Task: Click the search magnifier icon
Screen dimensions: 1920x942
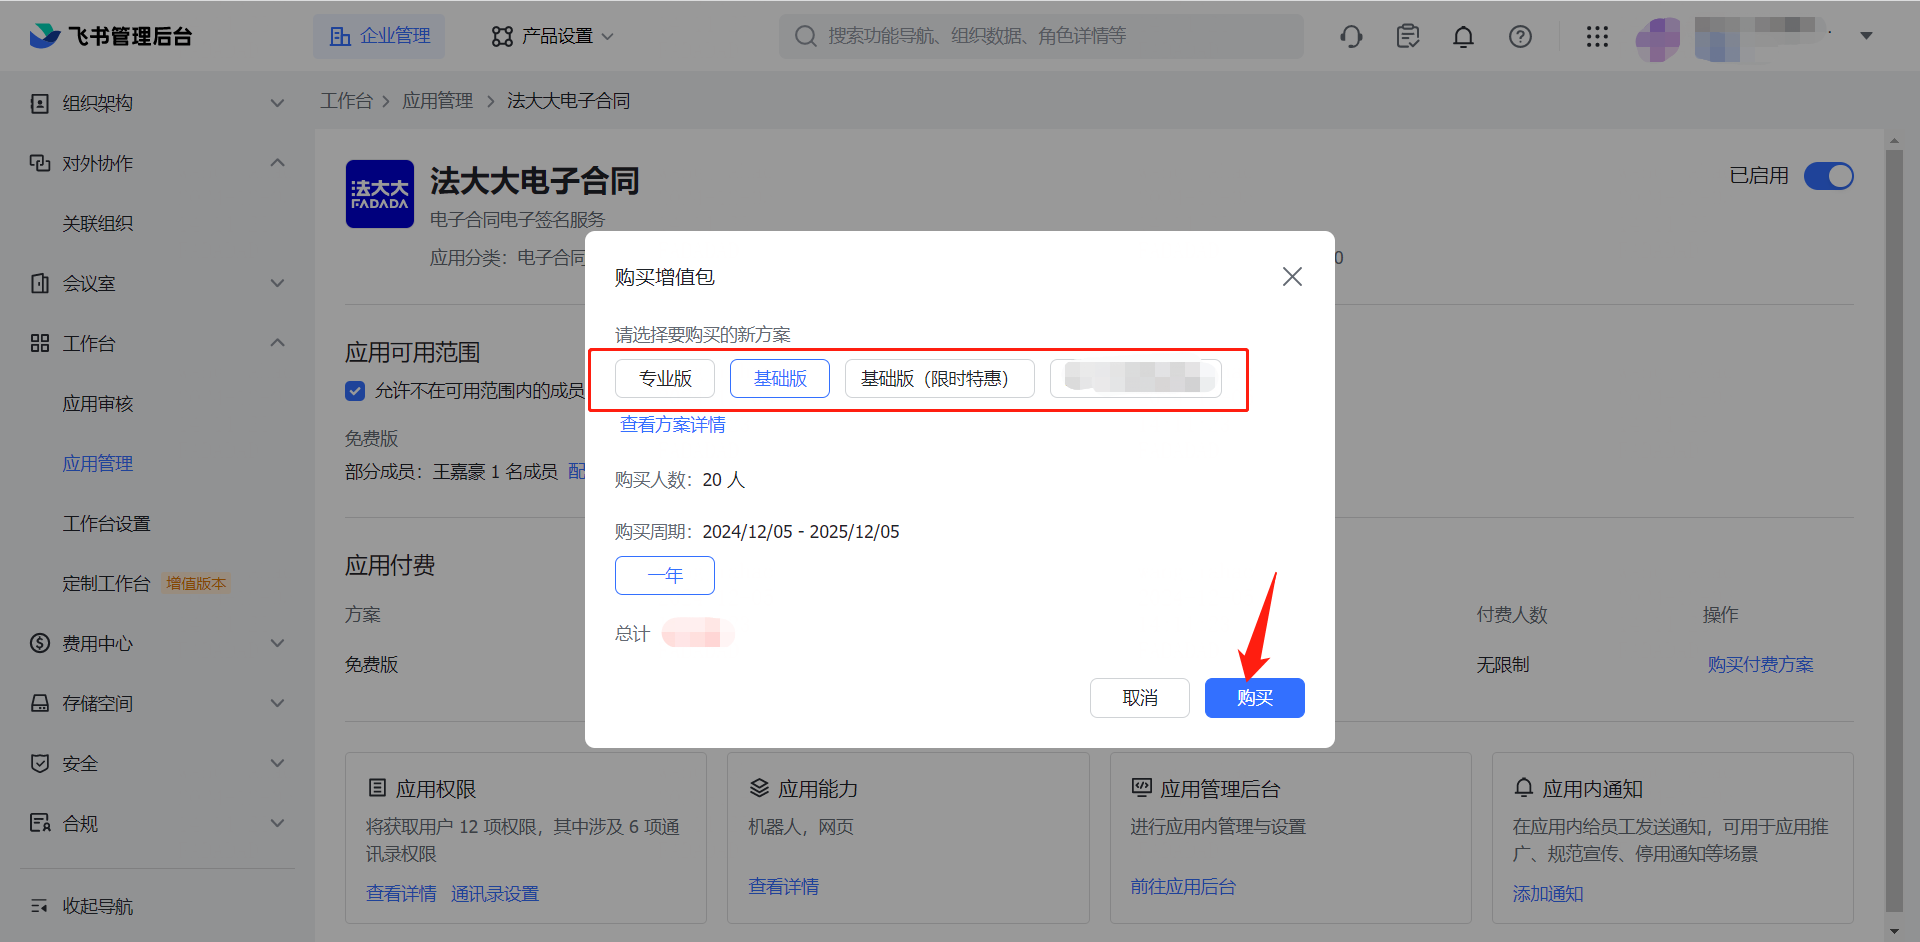Action: (x=805, y=36)
